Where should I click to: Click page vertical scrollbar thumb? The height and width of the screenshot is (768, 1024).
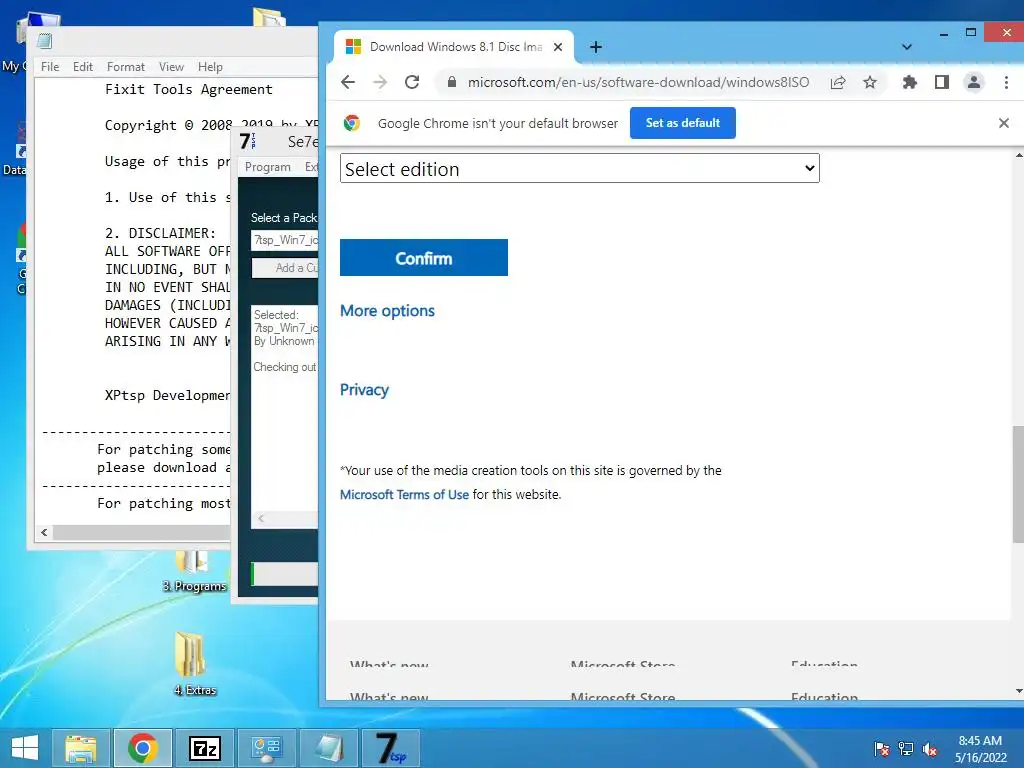coord(1017,484)
